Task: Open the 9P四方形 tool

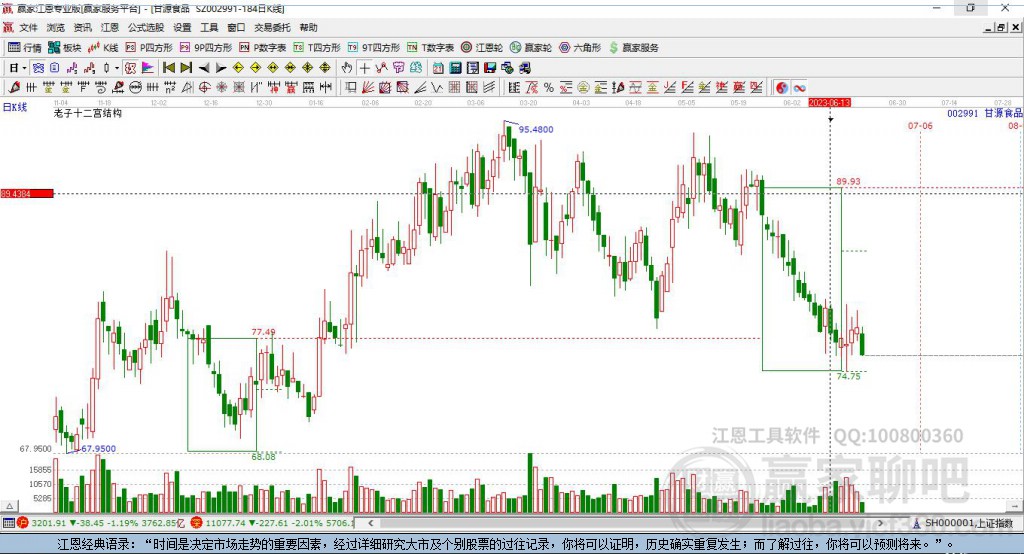Action: tap(206, 48)
